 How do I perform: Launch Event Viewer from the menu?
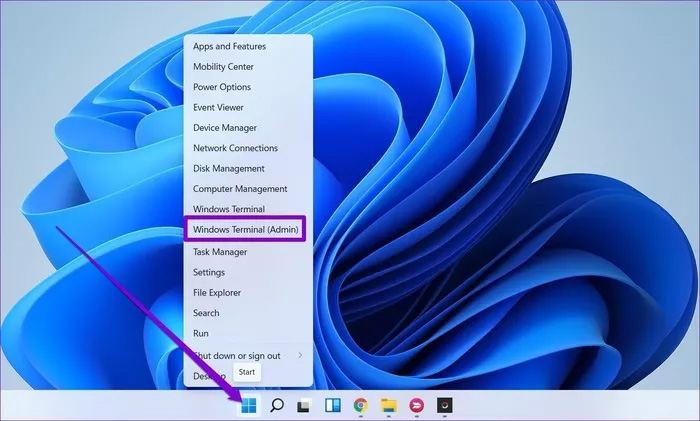[x=218, y=107]
